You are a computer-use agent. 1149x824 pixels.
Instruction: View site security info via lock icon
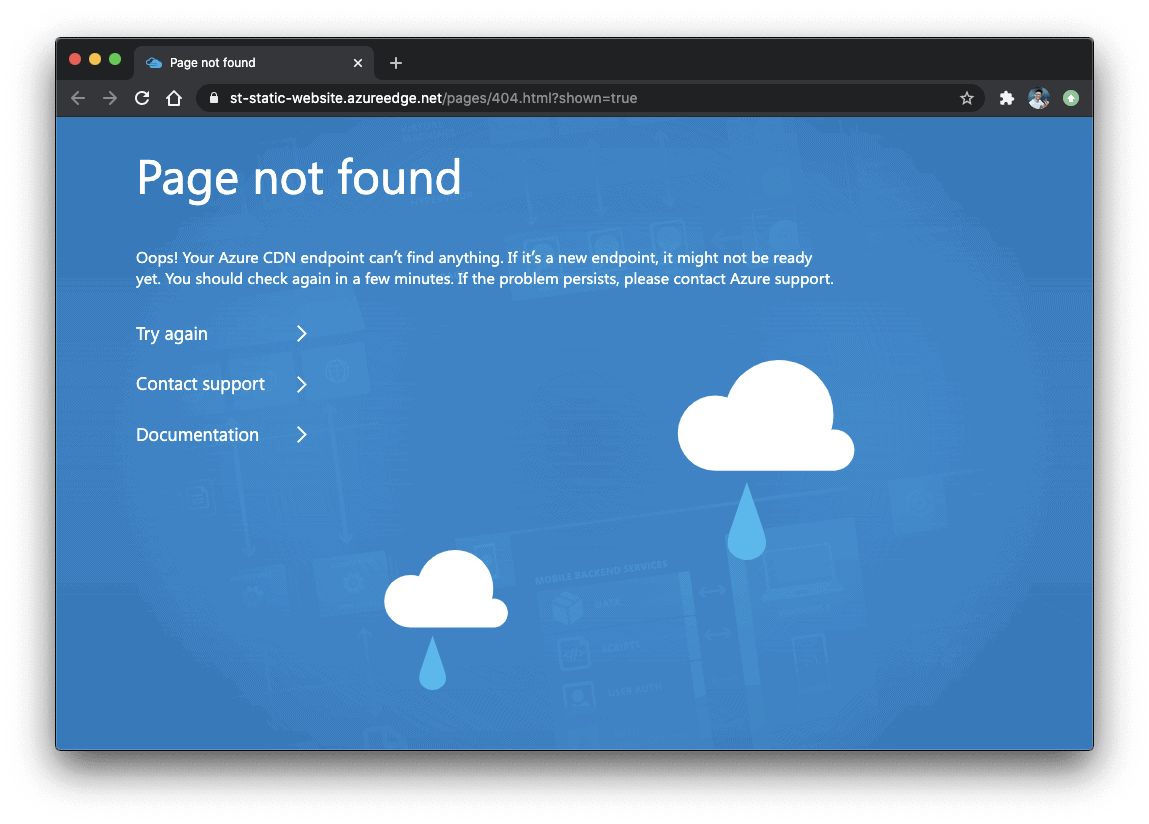tap(214, 98)
